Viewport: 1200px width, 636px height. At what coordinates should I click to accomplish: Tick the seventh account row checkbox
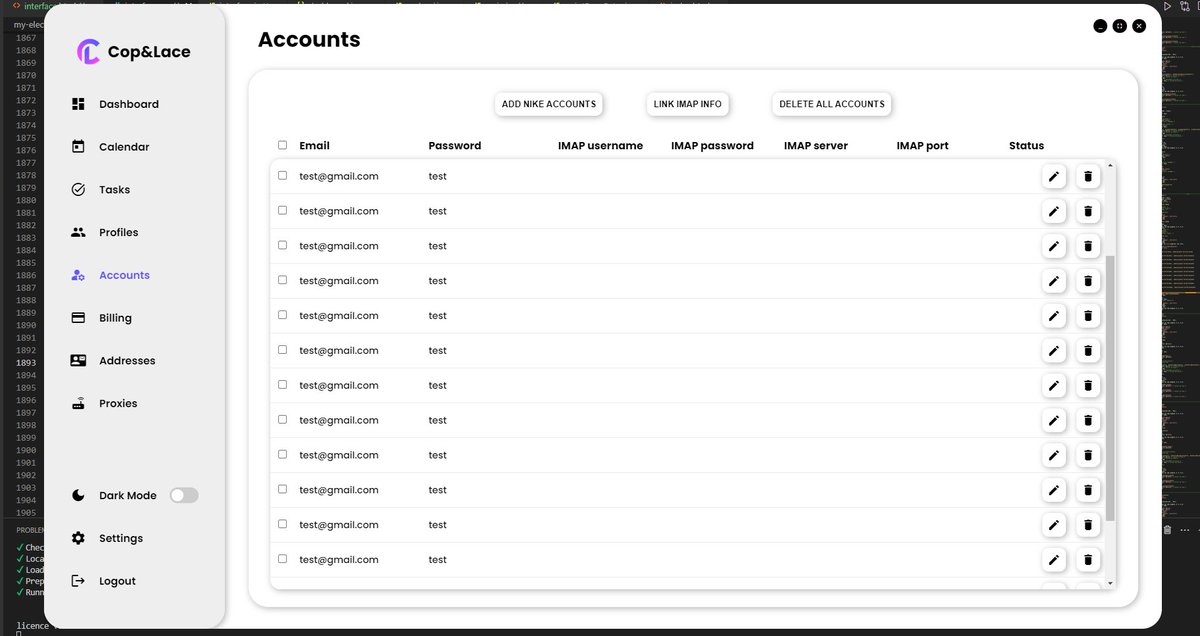point(282,384)
